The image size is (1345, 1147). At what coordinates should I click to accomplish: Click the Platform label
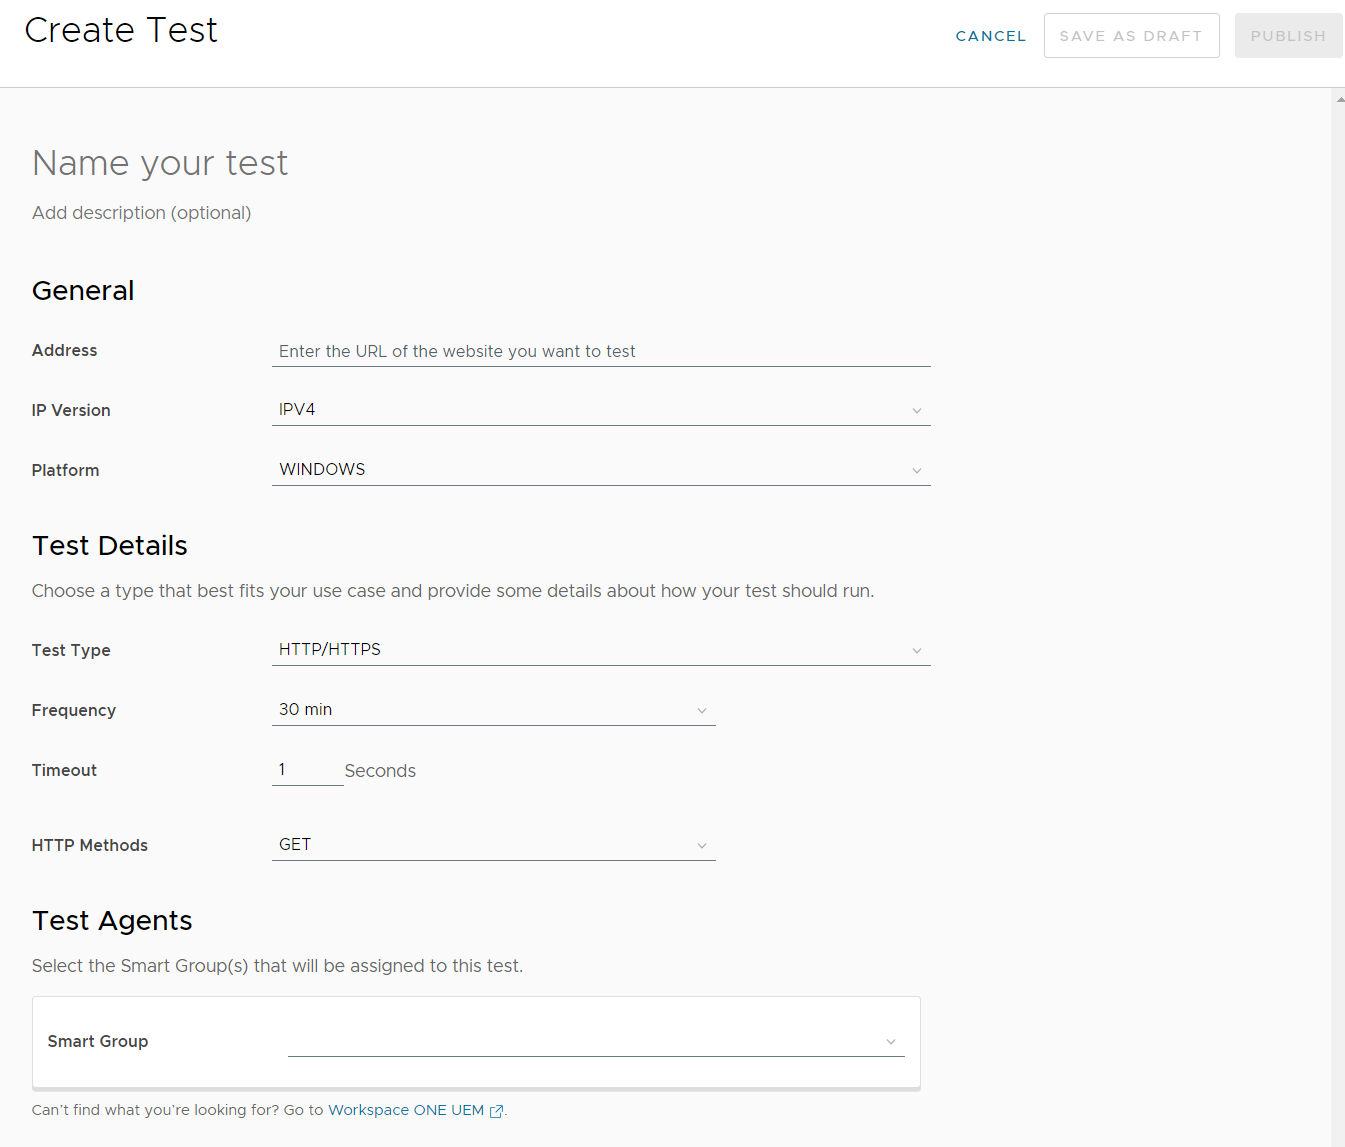[x=66, y=471]
